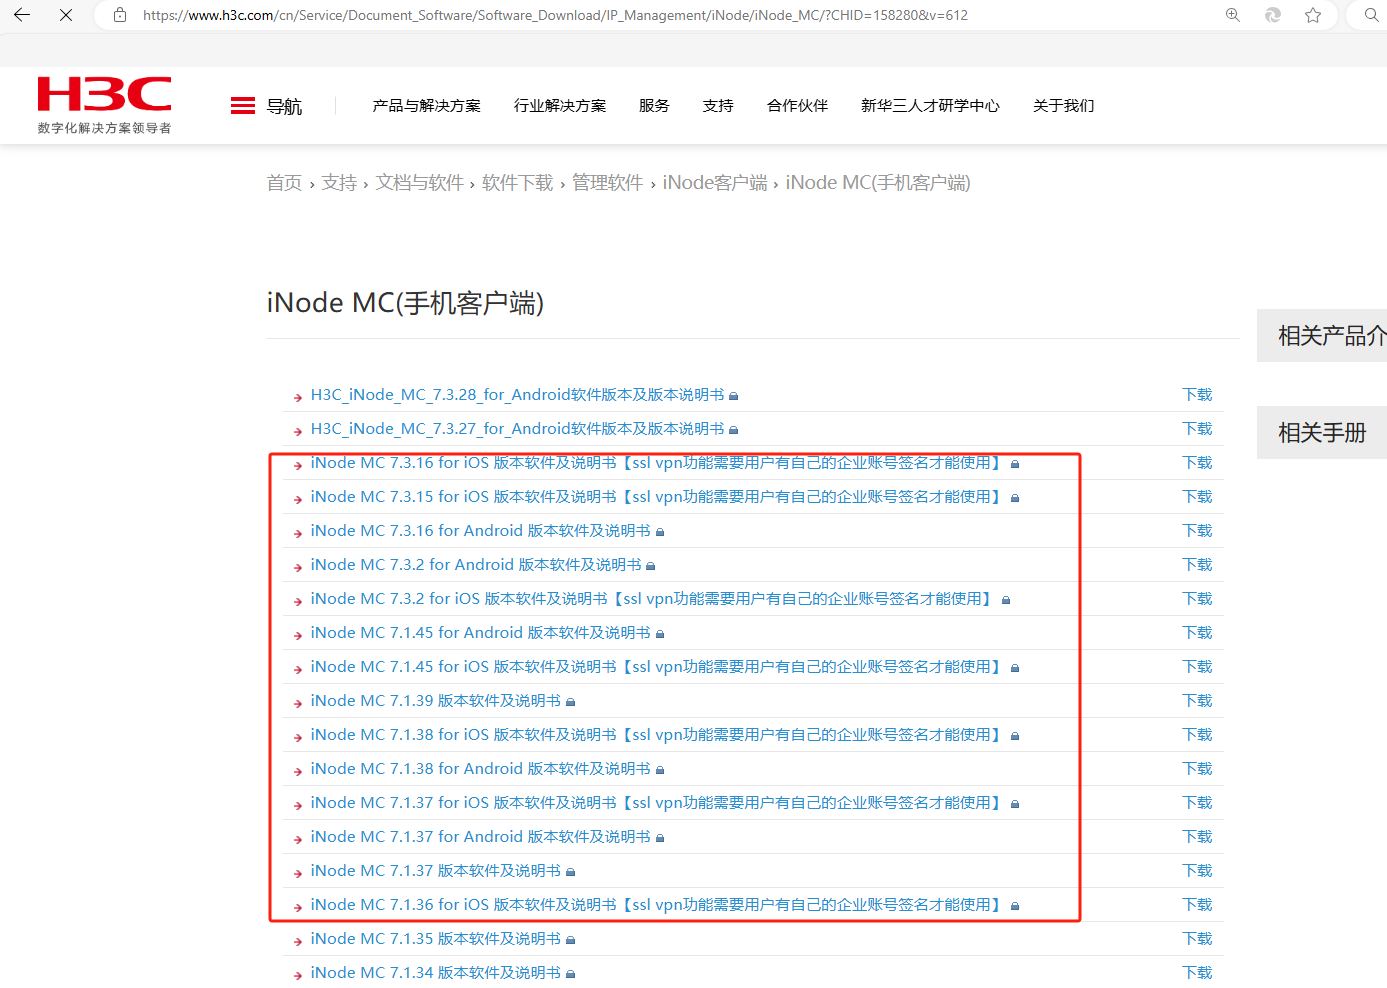
Task: Open iNode MC 7.3.2 for Android link
Action: click(476, 565)
